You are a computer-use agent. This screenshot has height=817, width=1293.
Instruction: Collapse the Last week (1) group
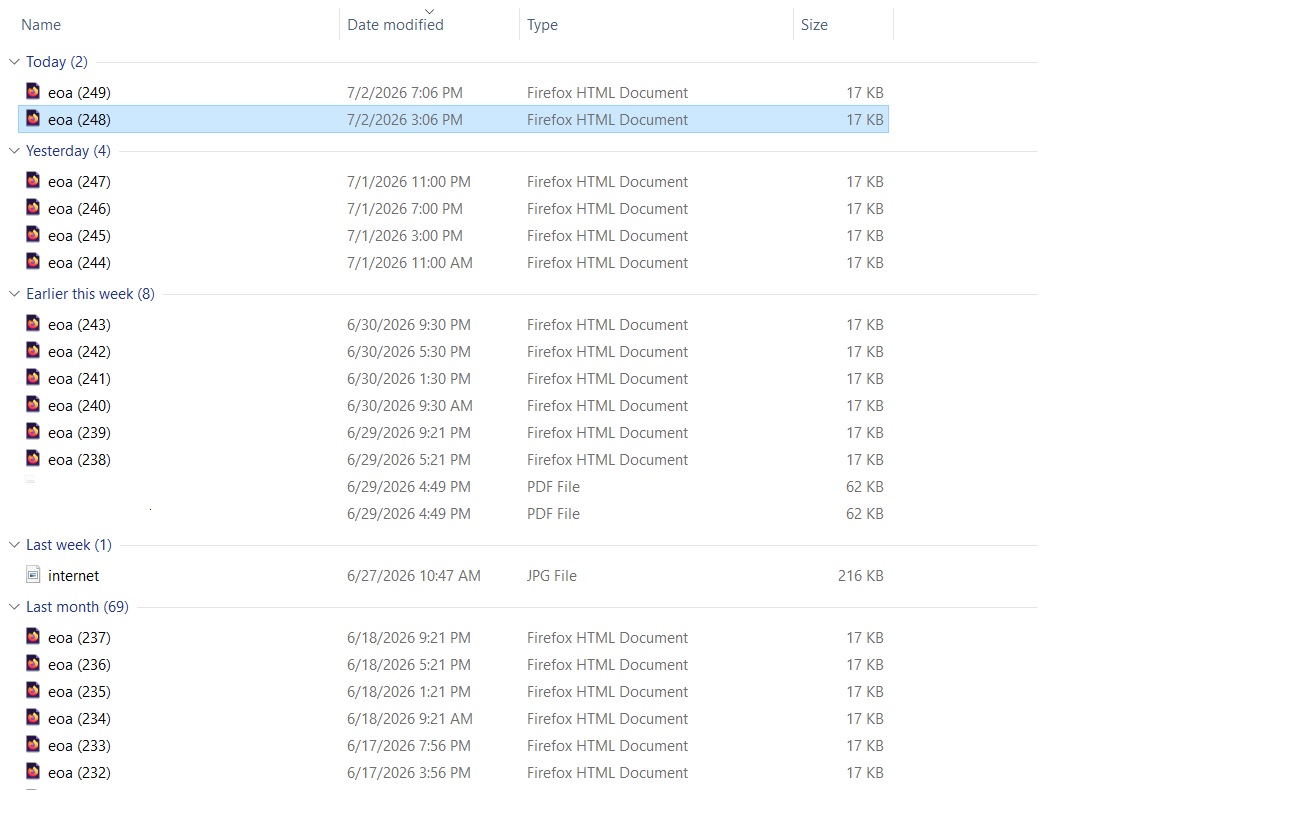[x=14, y=545]
